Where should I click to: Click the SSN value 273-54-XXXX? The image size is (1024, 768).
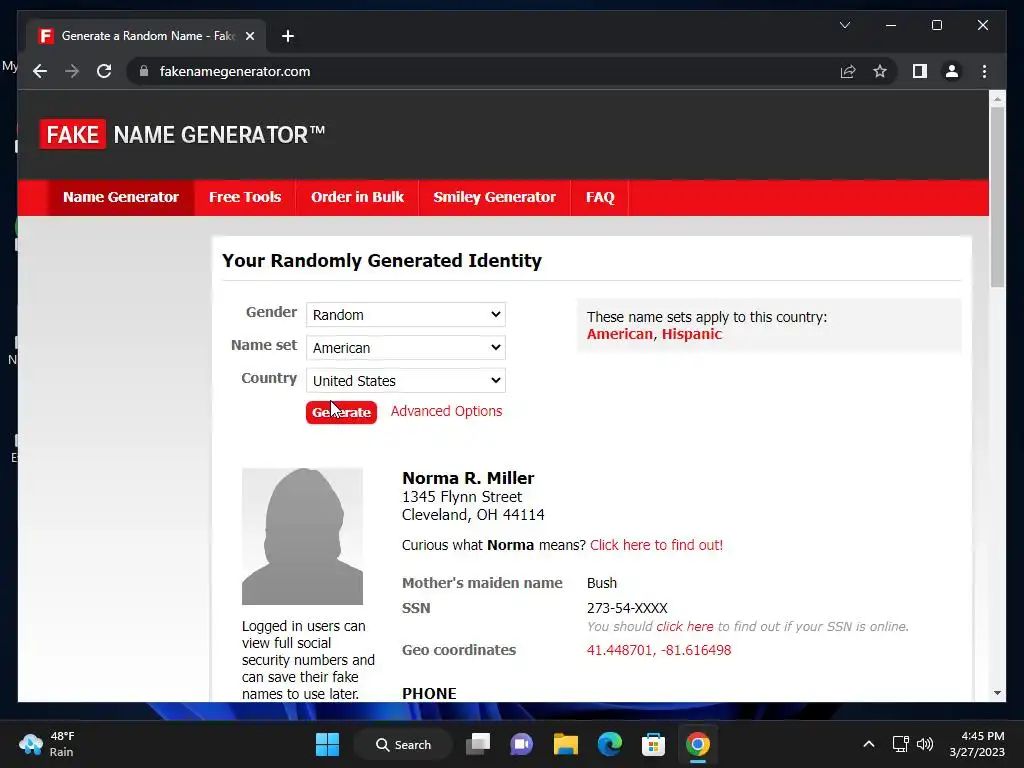pyautogui.click(x=627, y=608)
